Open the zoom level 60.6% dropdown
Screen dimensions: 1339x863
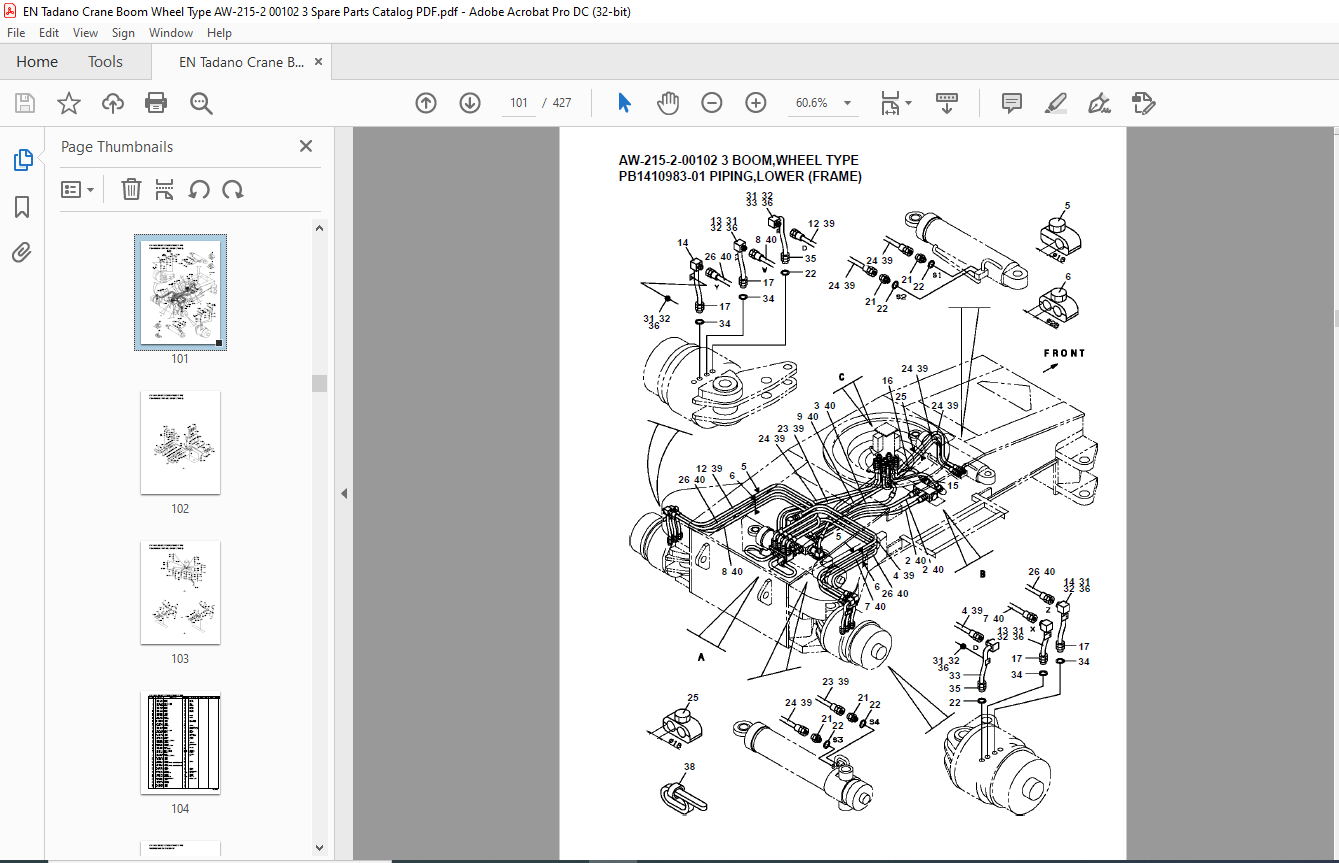848,103
